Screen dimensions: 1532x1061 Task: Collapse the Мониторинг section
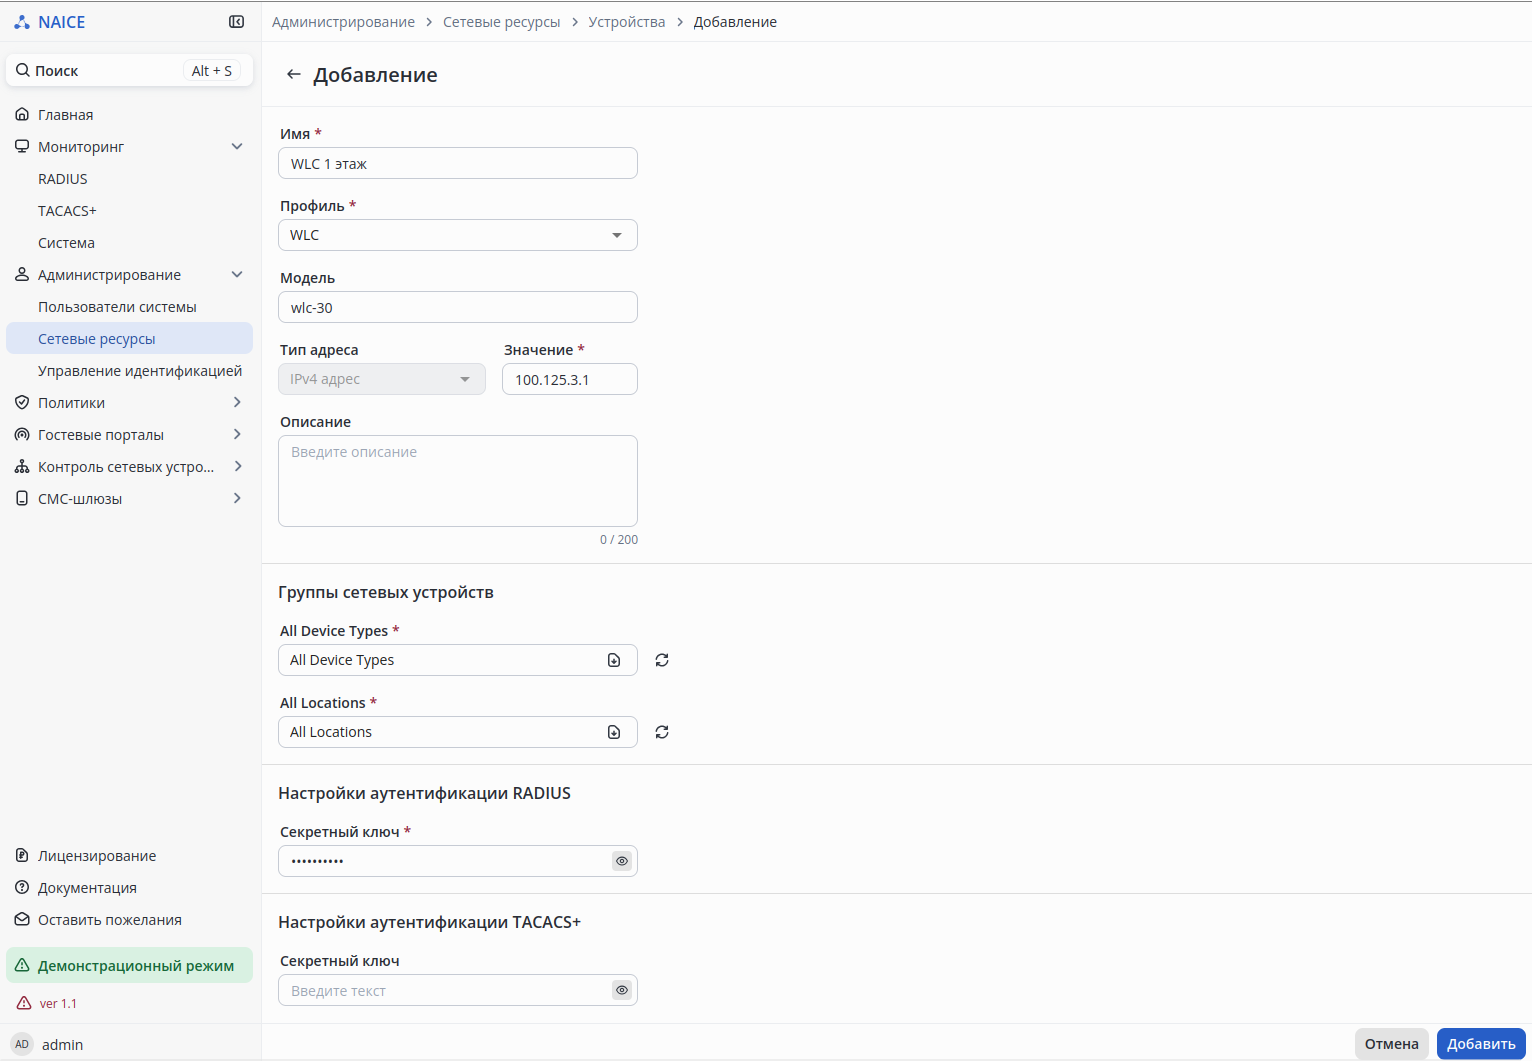[x=237, y=146]
